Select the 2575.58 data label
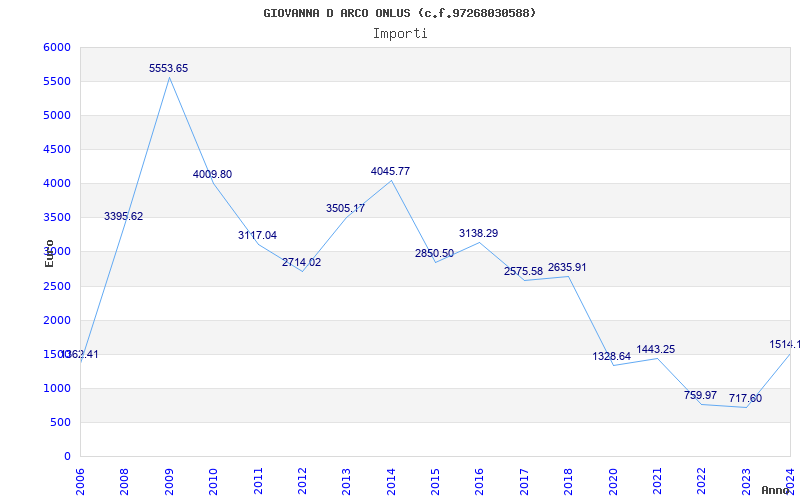Screen dimensions: 800x500 coord(523,271)
